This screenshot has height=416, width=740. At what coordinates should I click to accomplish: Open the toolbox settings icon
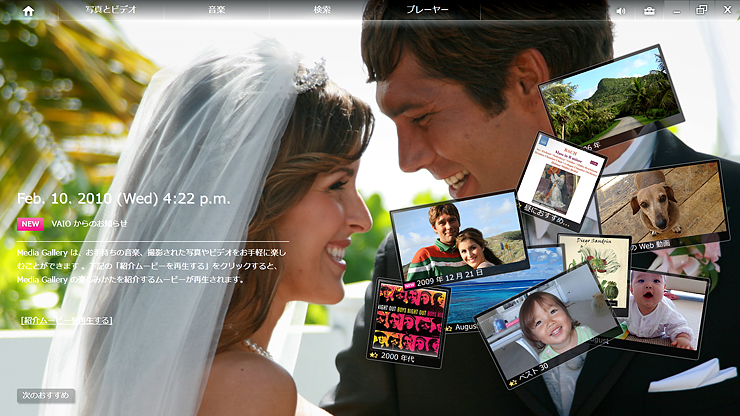click(x=649, y=11)
